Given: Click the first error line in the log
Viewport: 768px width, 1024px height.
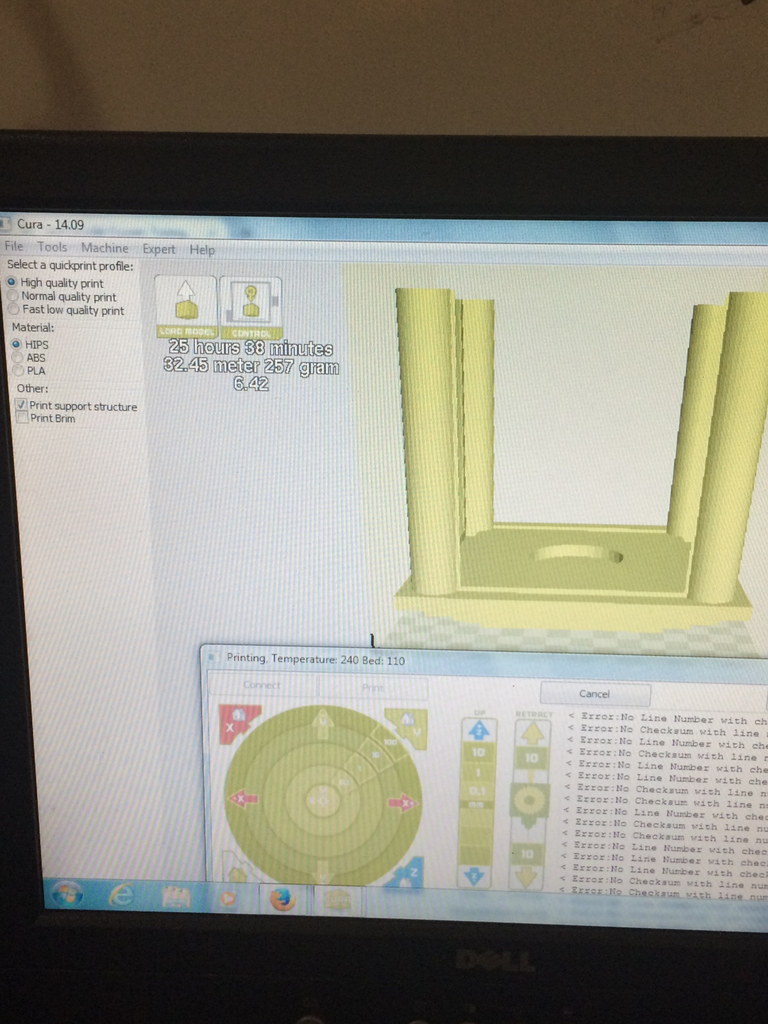Looking at the screenshot, I should pos(667,718).
